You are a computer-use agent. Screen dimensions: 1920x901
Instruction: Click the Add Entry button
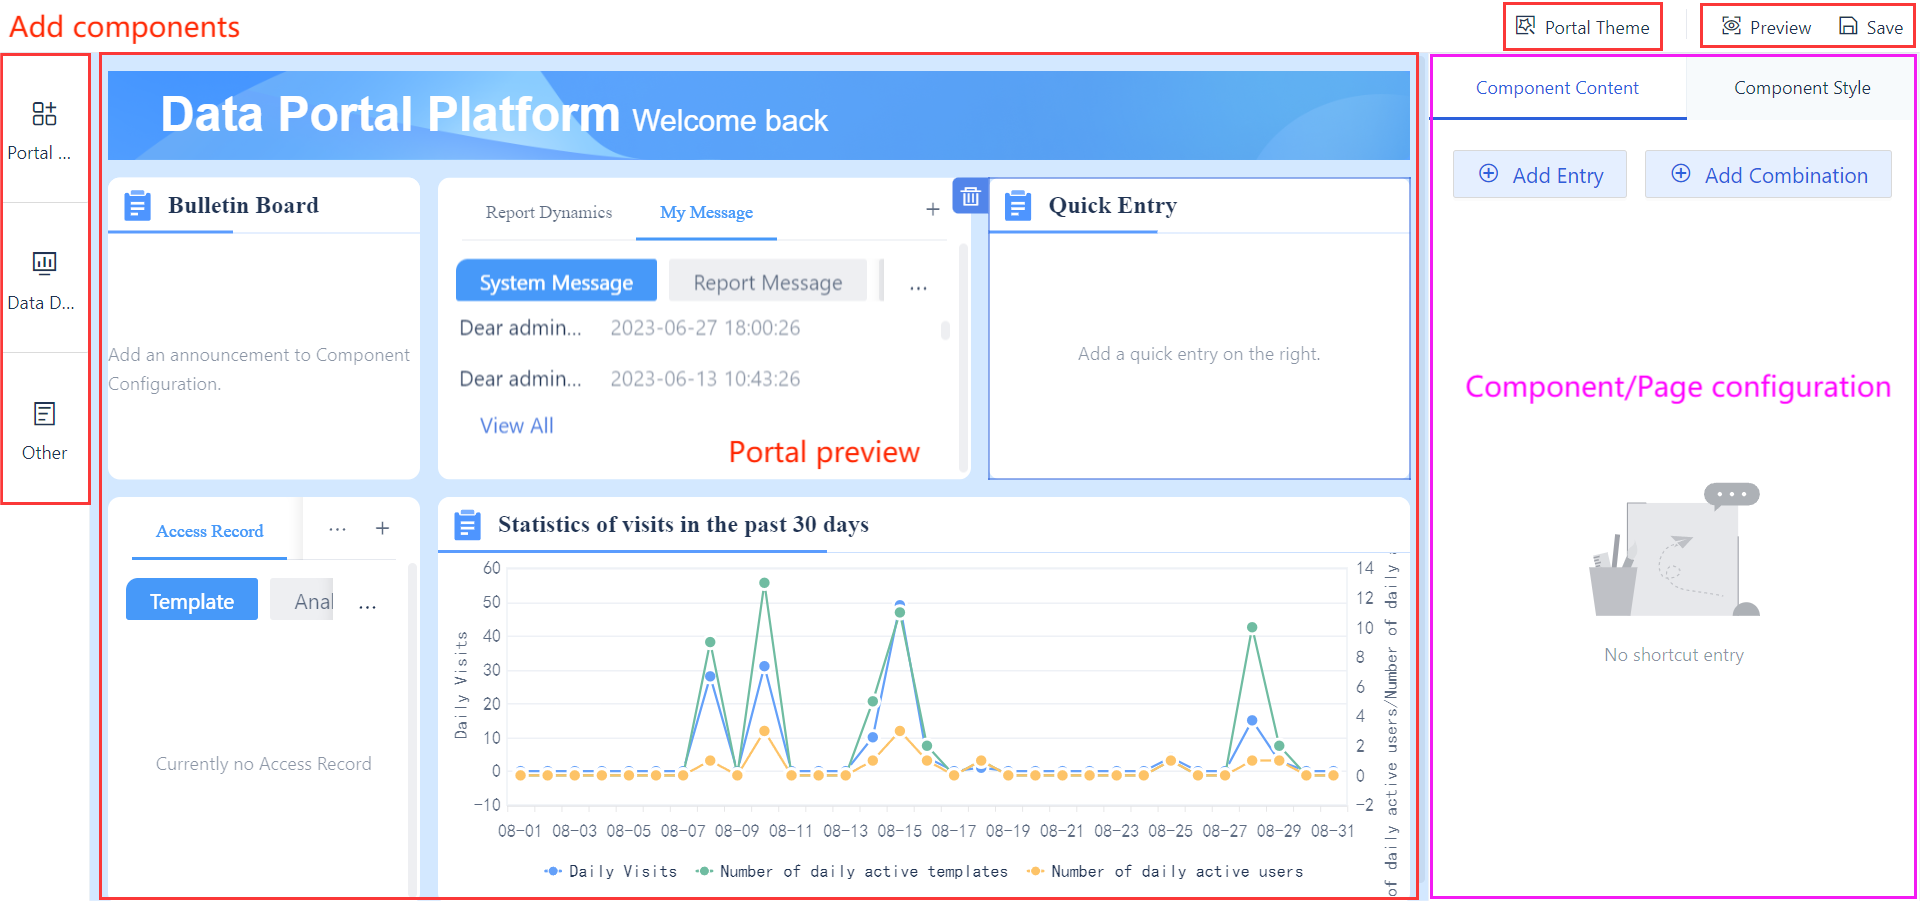1540,175
